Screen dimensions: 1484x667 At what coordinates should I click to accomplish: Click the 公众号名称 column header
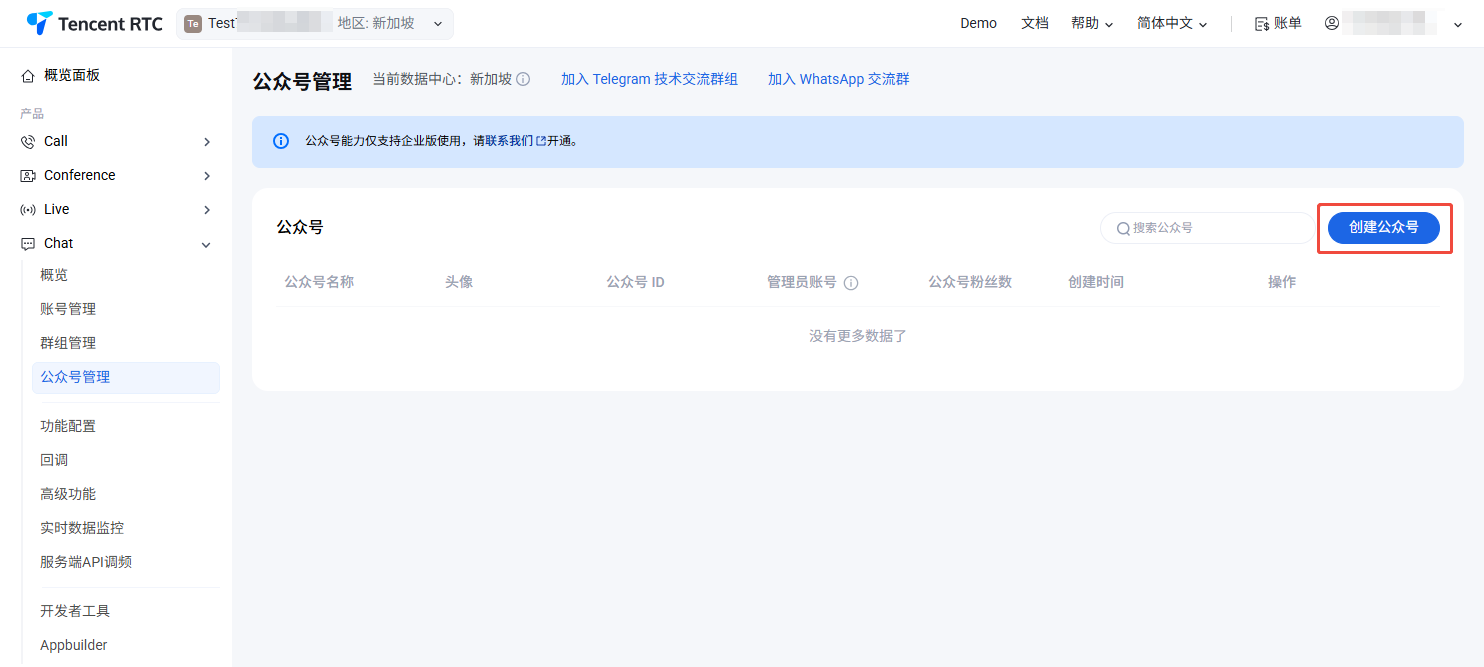(x=319, y=282)
